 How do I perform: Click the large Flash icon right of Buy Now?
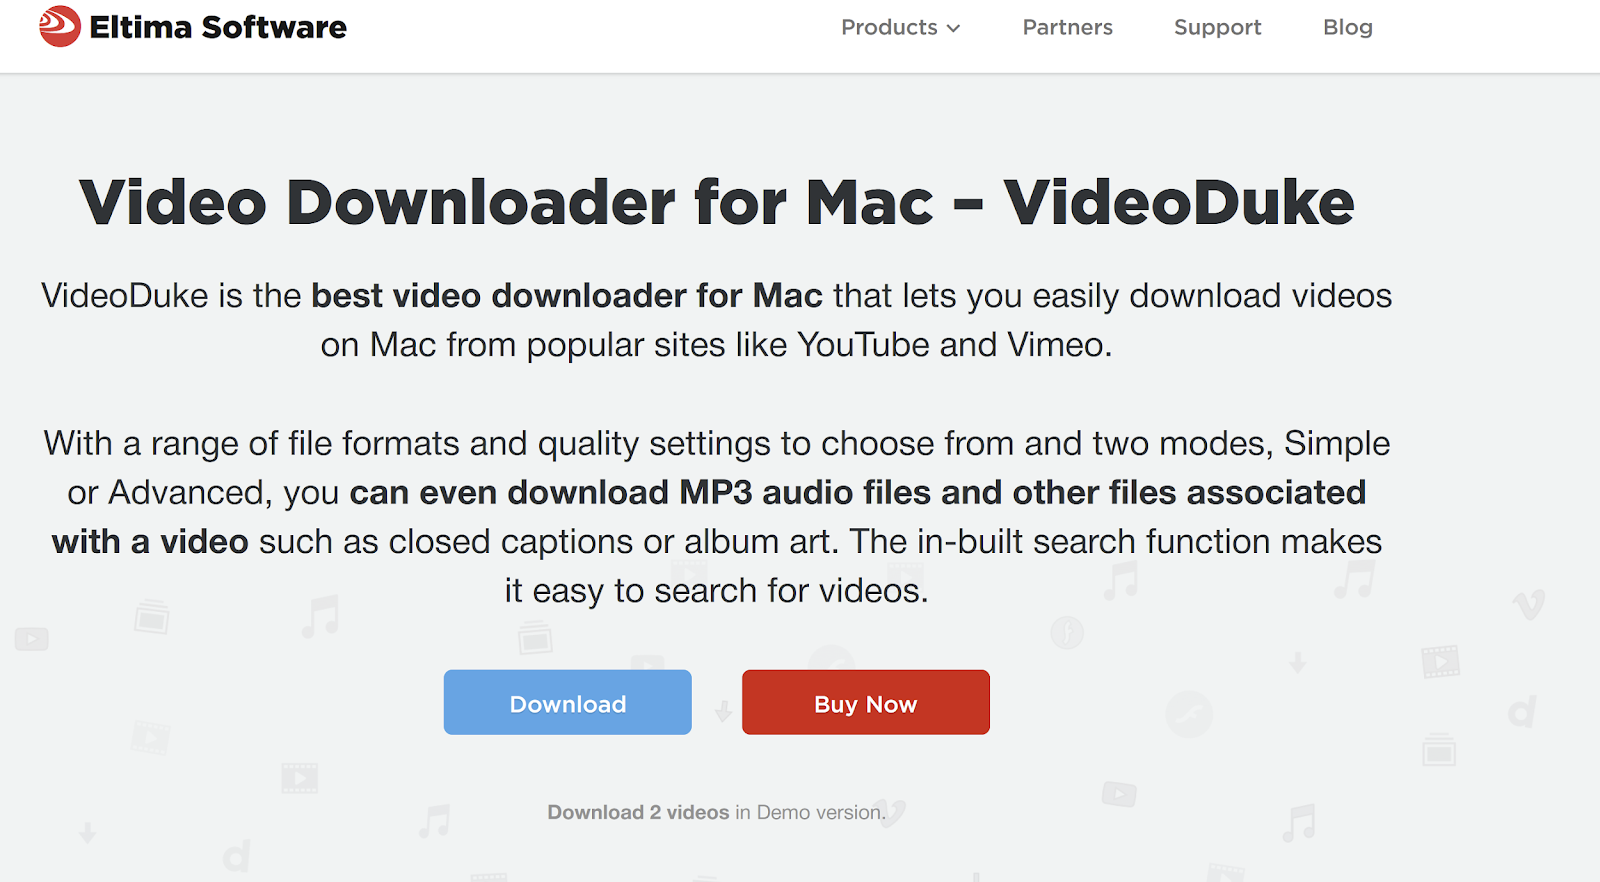coord(1189,715)
